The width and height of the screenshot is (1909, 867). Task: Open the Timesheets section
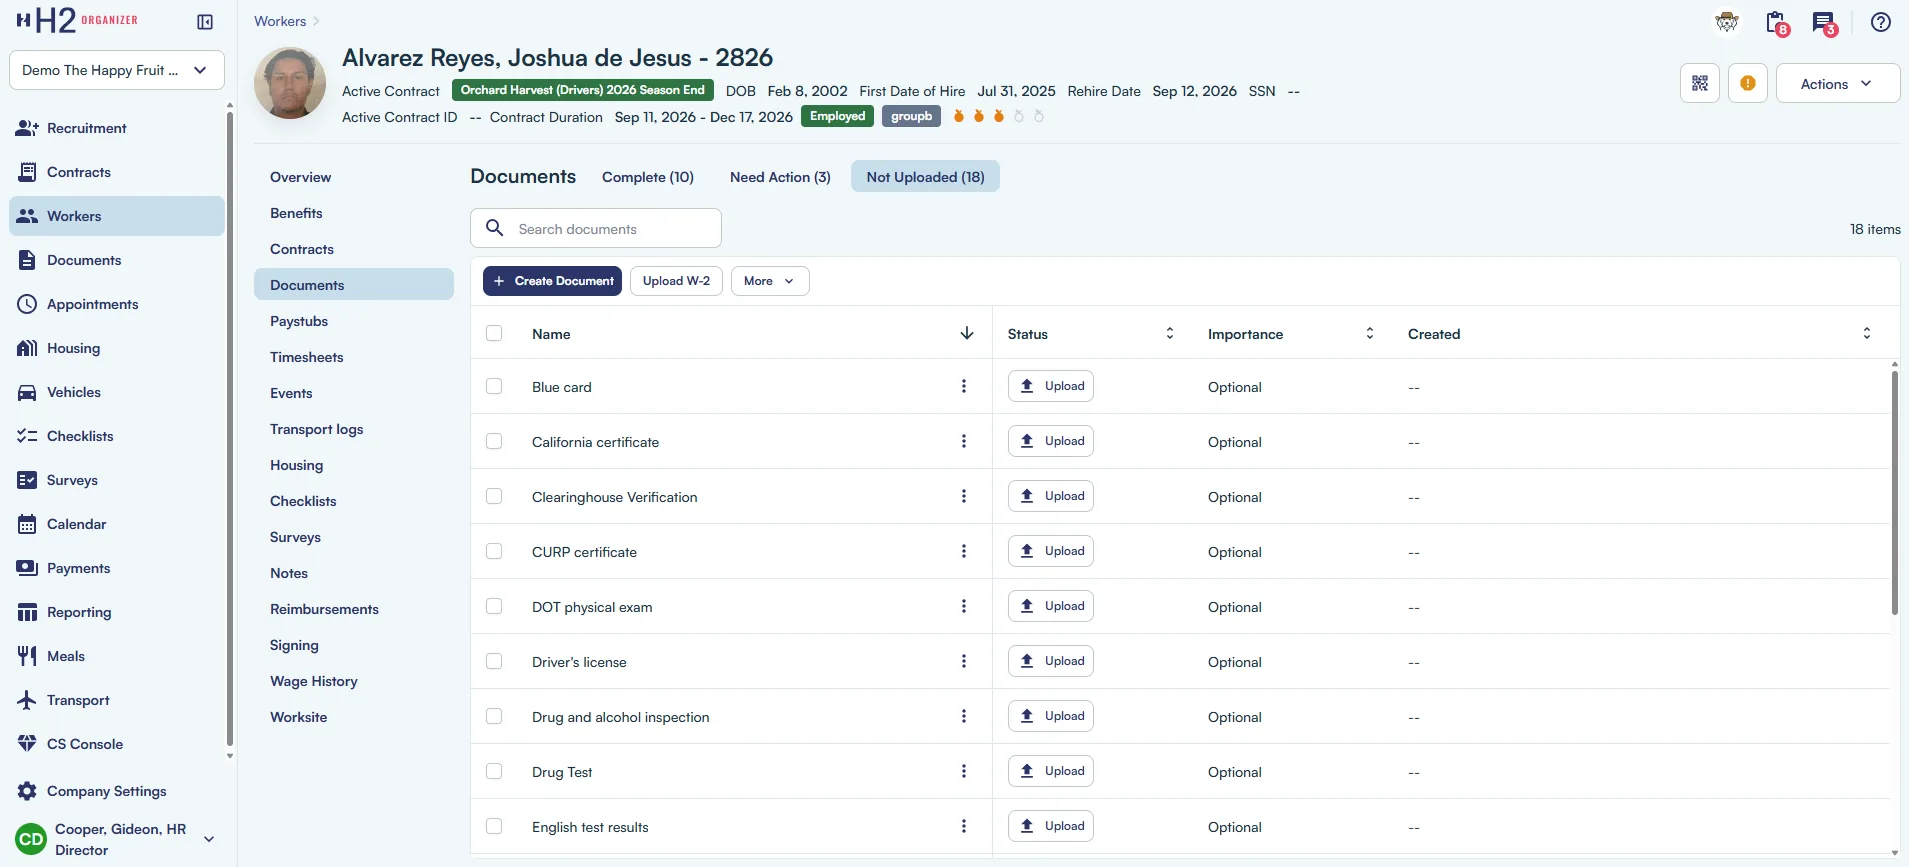click(x=354, y=357)
